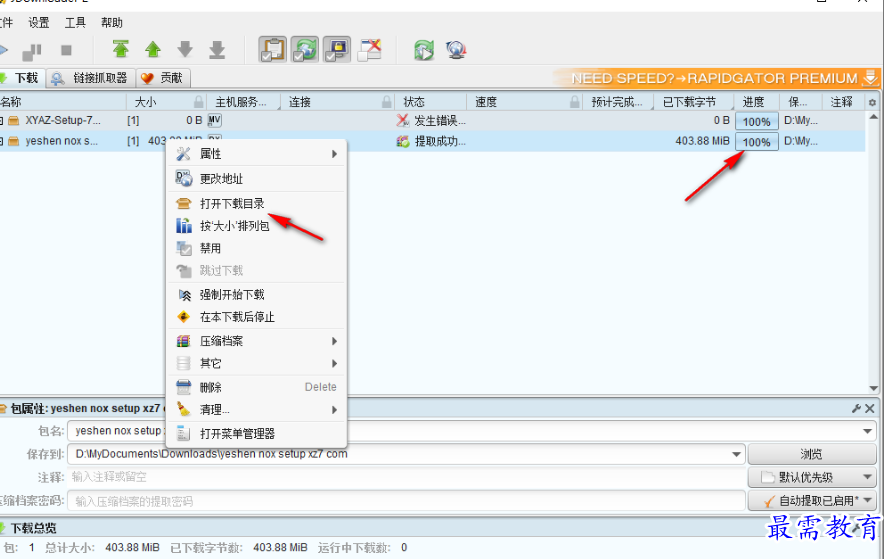Pause all downloads via toolbar pause icon

tap(32, 52)
